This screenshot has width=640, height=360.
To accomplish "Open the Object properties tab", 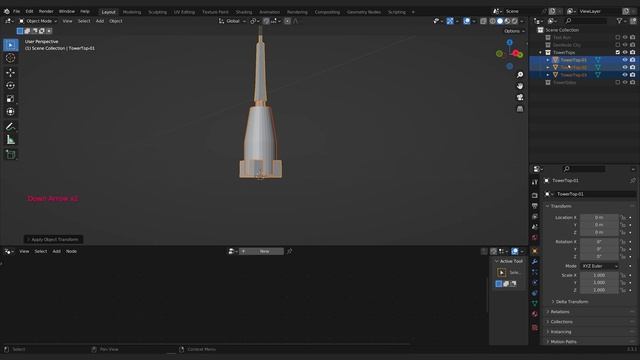I will point(535,251).
